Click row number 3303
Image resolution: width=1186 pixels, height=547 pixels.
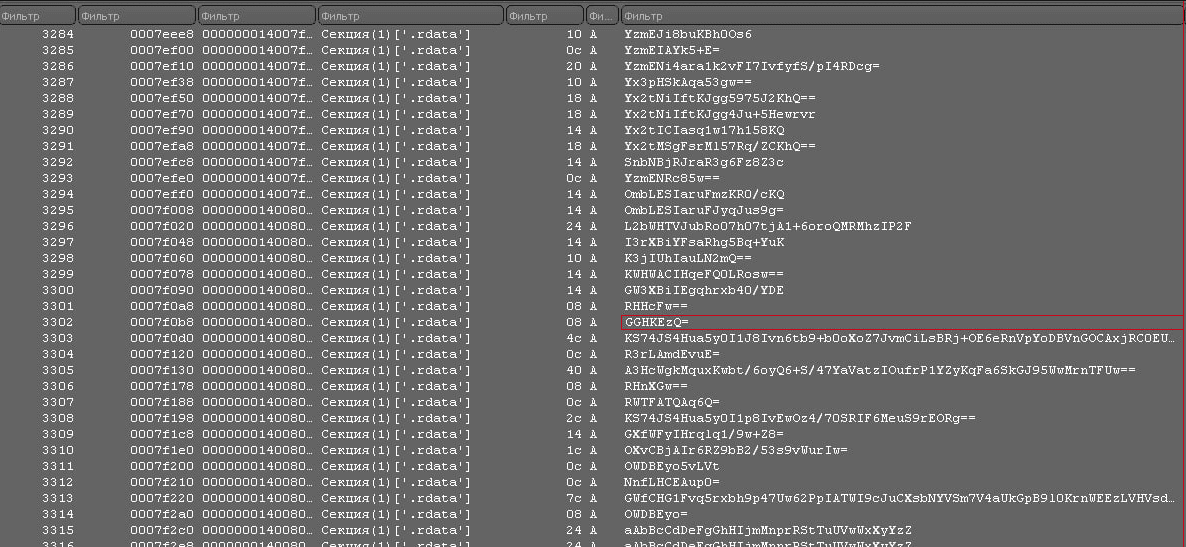57,338
